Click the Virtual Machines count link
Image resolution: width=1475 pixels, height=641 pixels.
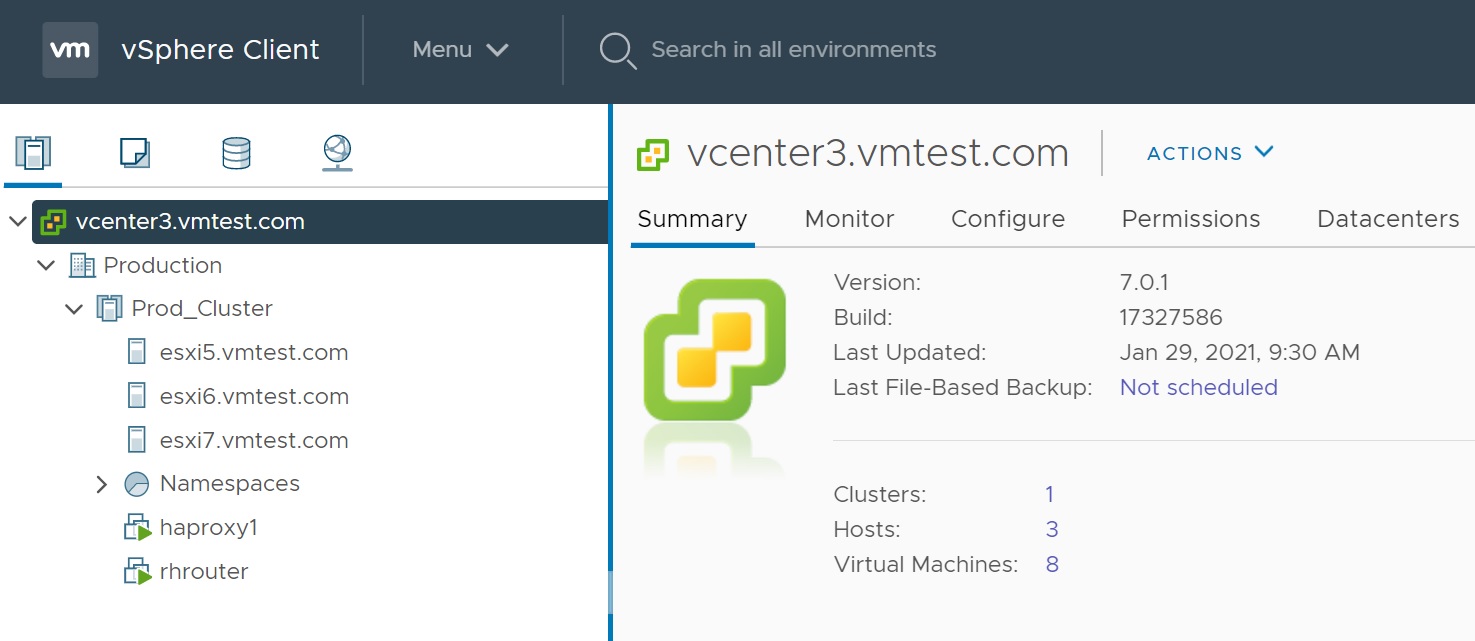point(1052,564)
